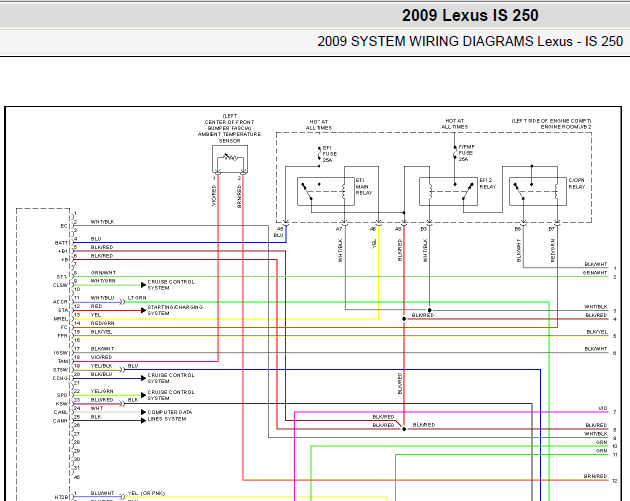Click the CANH terminal label
The image size is (630, 501).
tap(60, 421)
